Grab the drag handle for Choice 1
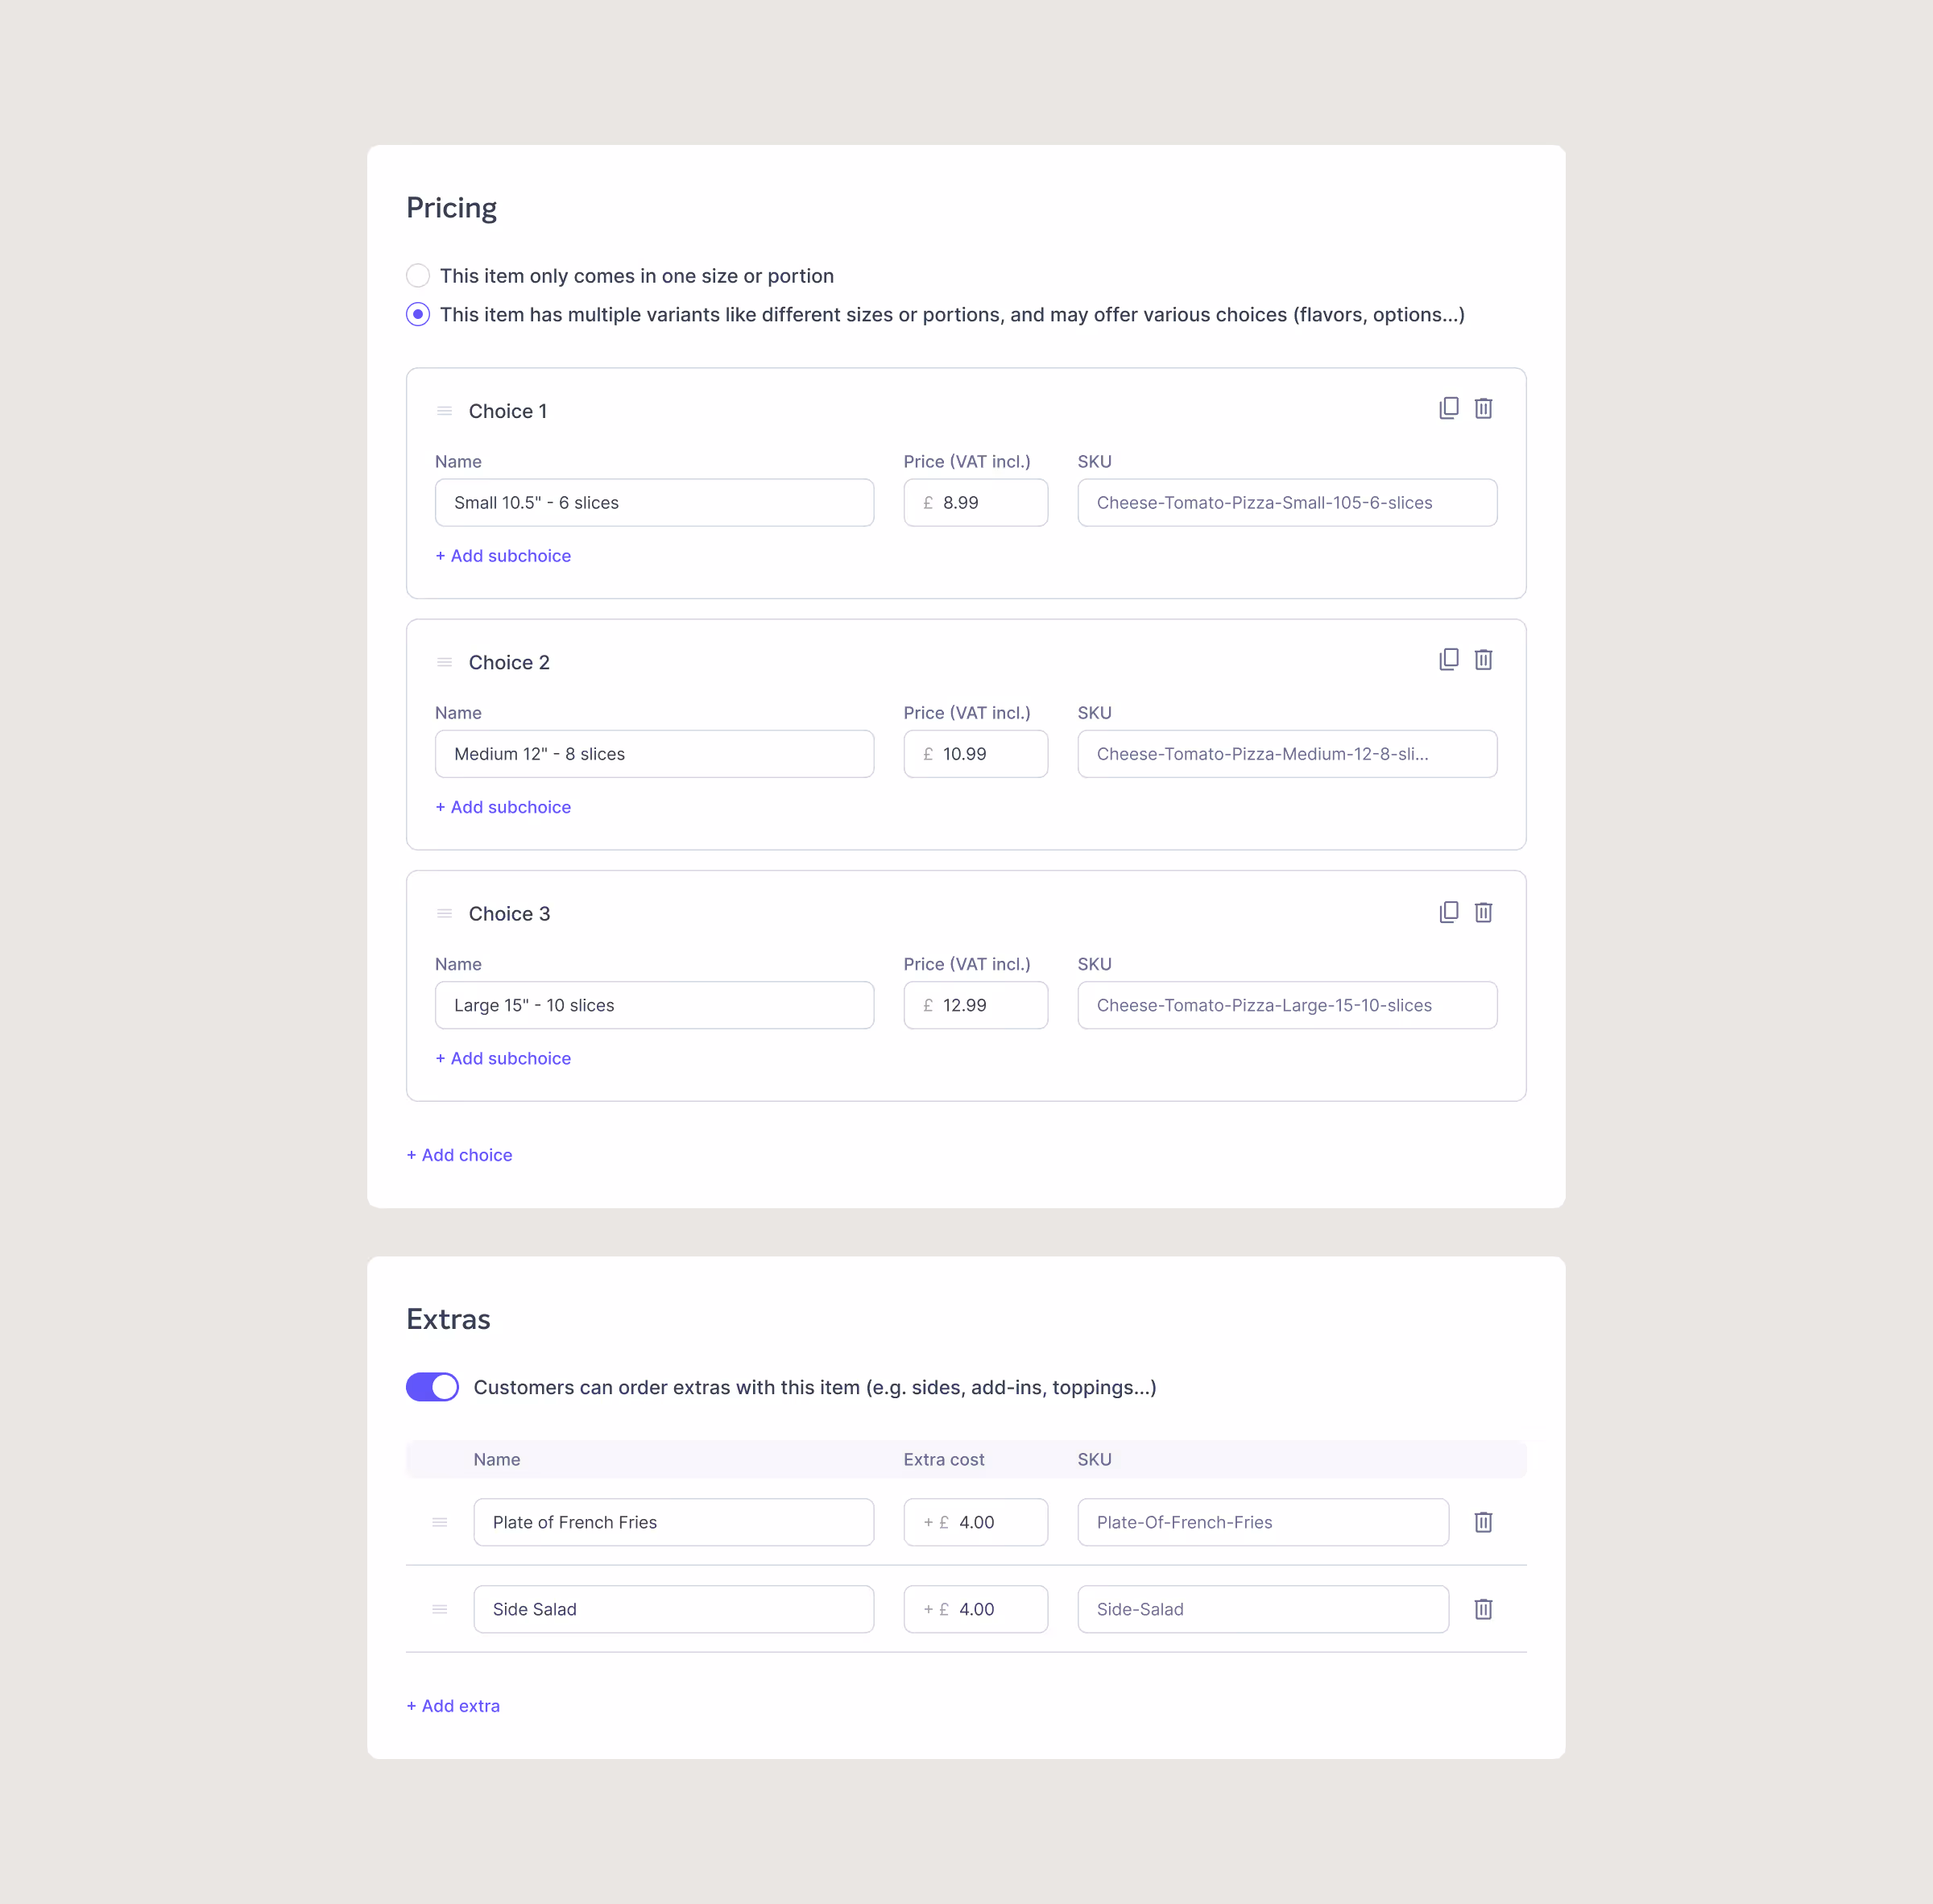 pos(445,411)
